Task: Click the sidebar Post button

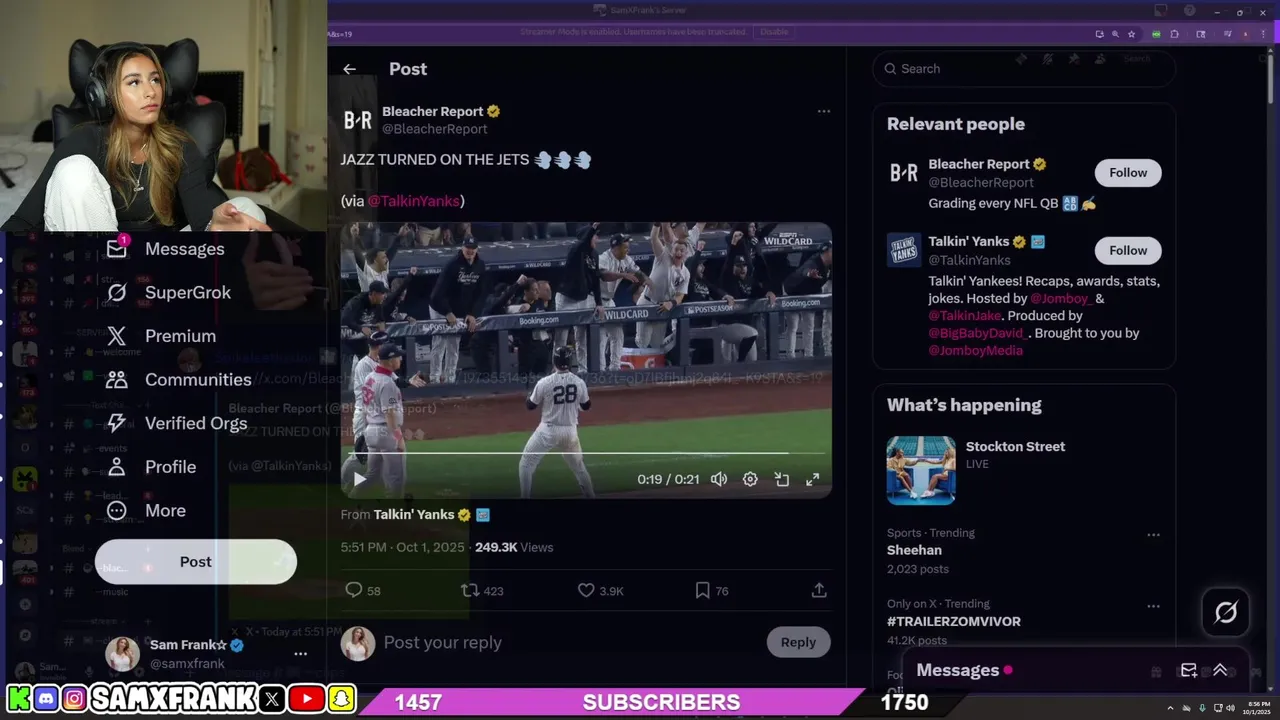Action: click(x=196, y=562)
